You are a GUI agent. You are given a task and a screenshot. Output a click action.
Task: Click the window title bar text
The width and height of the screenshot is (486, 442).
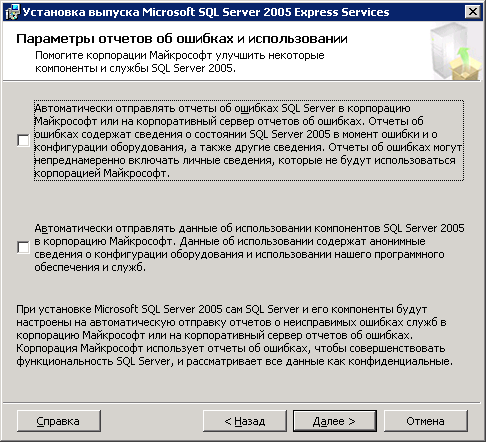(x=206, y=12)
